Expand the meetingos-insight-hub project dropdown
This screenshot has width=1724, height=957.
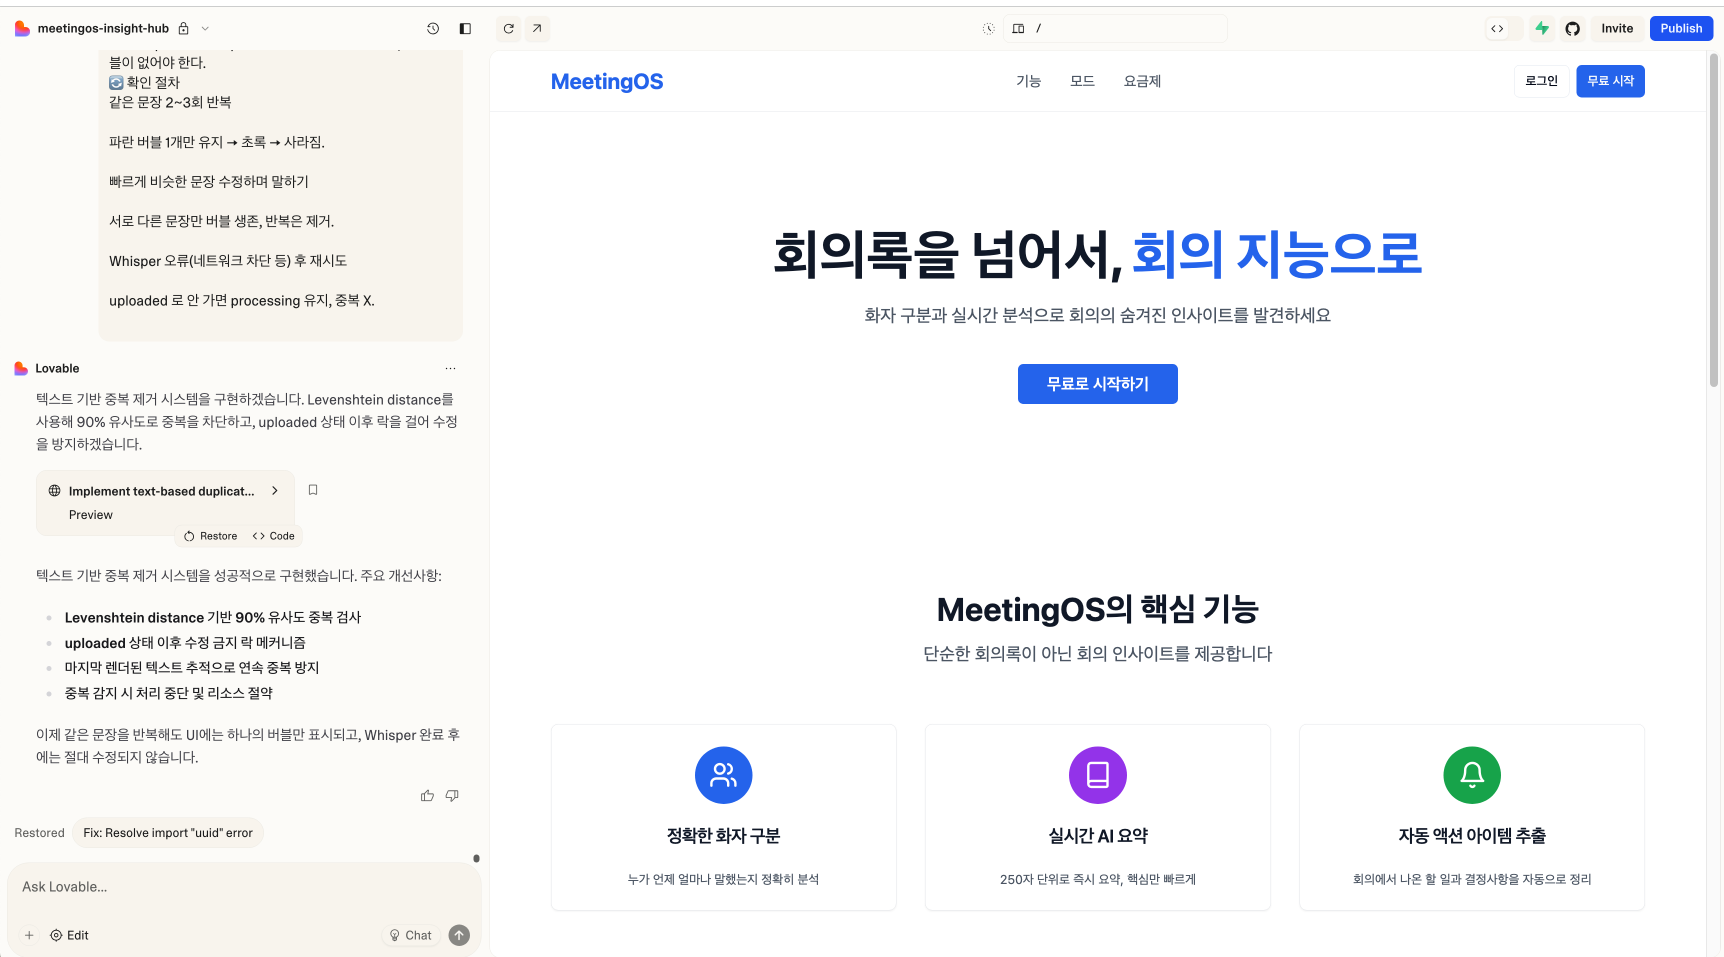click(x=206, y=29)
